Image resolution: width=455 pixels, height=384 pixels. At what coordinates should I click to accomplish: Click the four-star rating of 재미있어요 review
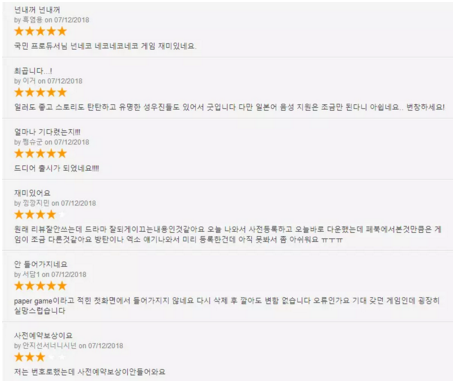click(x=40, y=215)
